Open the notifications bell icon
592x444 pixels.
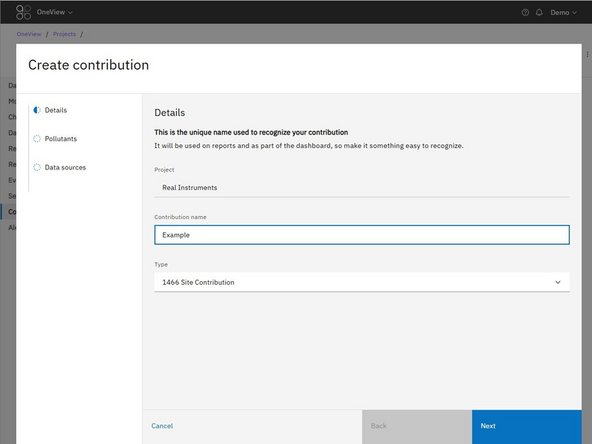coord(539,12)
